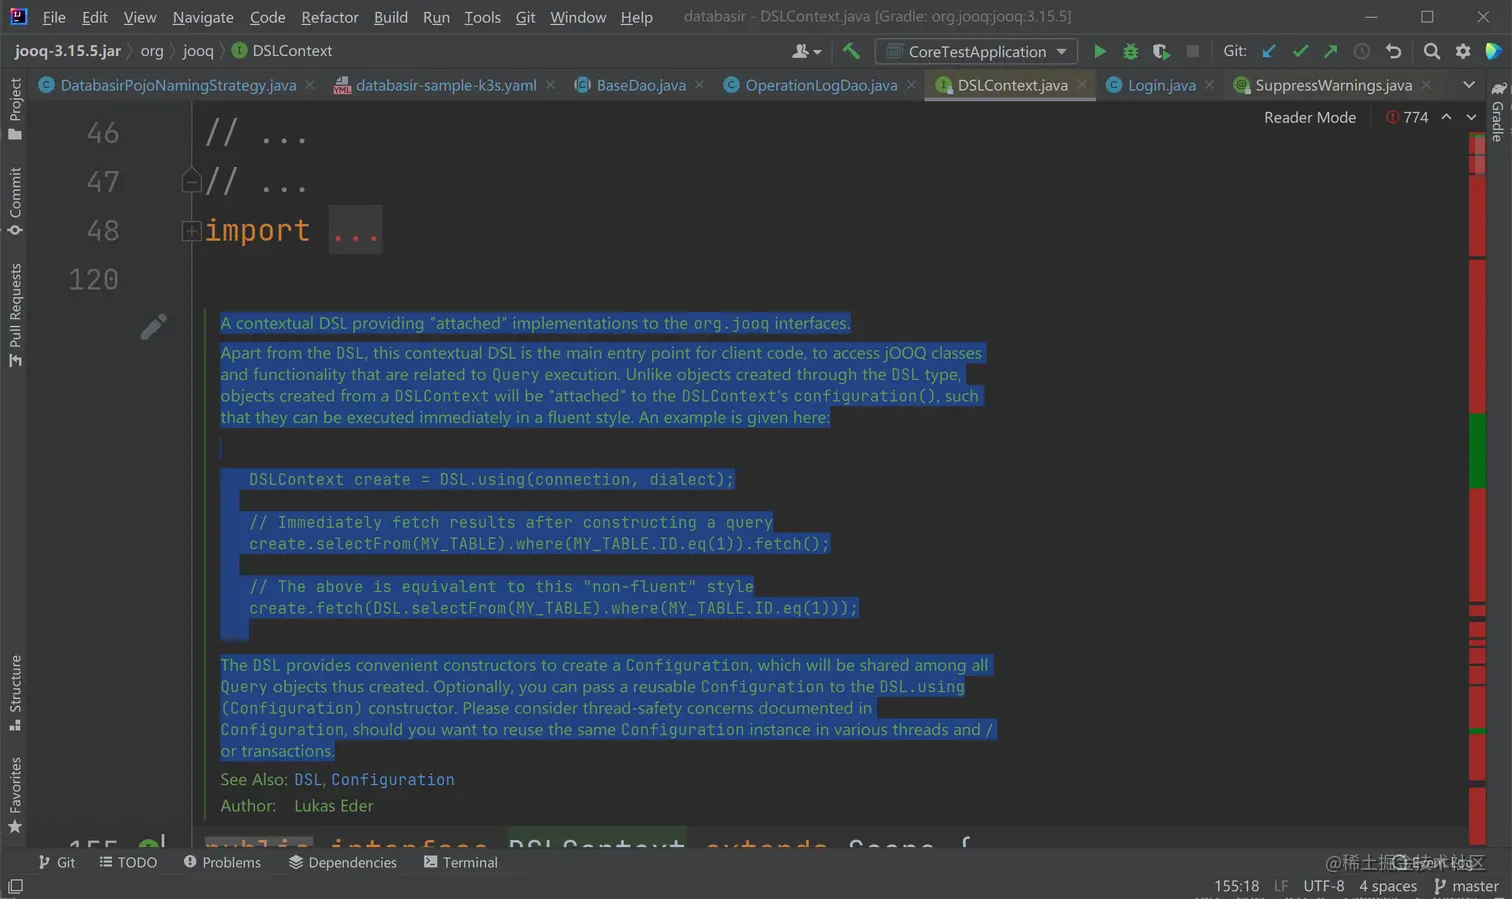1512x899 pixels.
Task: Open the TODO tool window
Action: [128, 862]
